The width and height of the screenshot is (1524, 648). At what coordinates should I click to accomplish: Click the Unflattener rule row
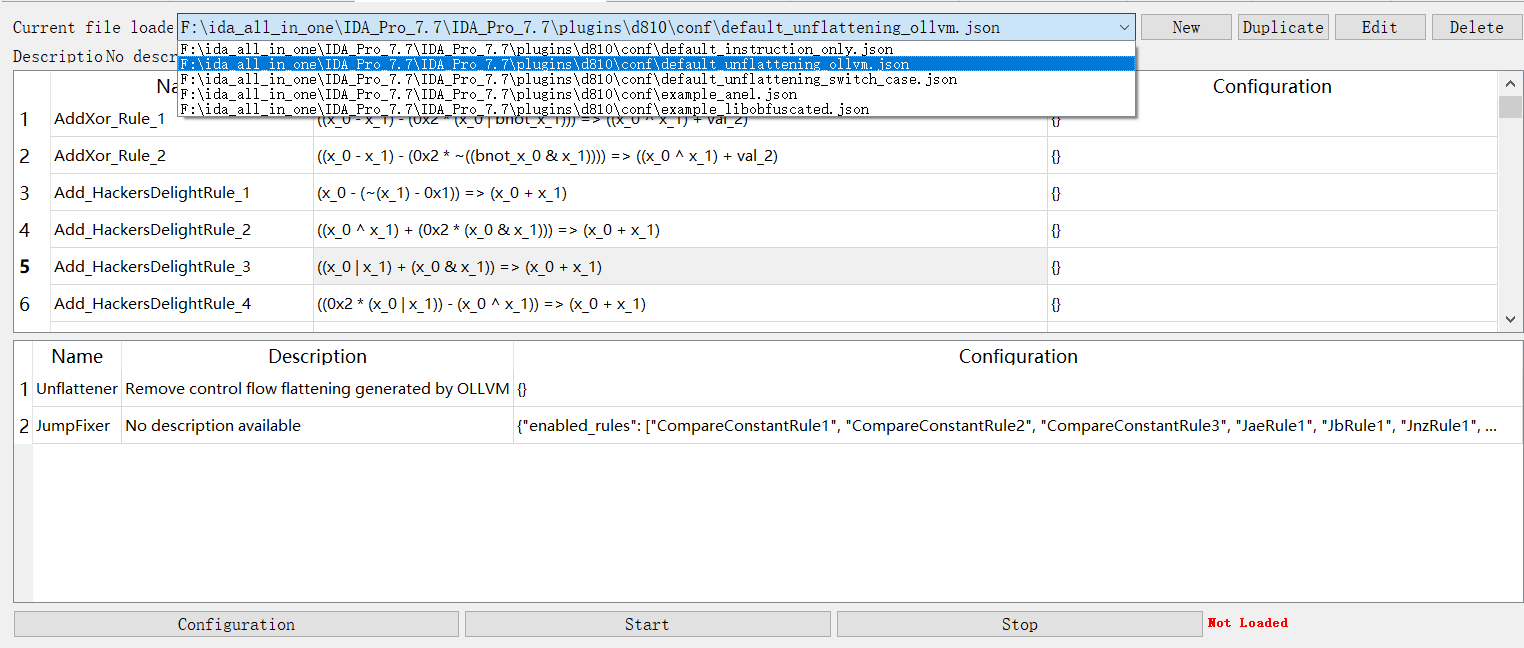[x=77, y=388]
